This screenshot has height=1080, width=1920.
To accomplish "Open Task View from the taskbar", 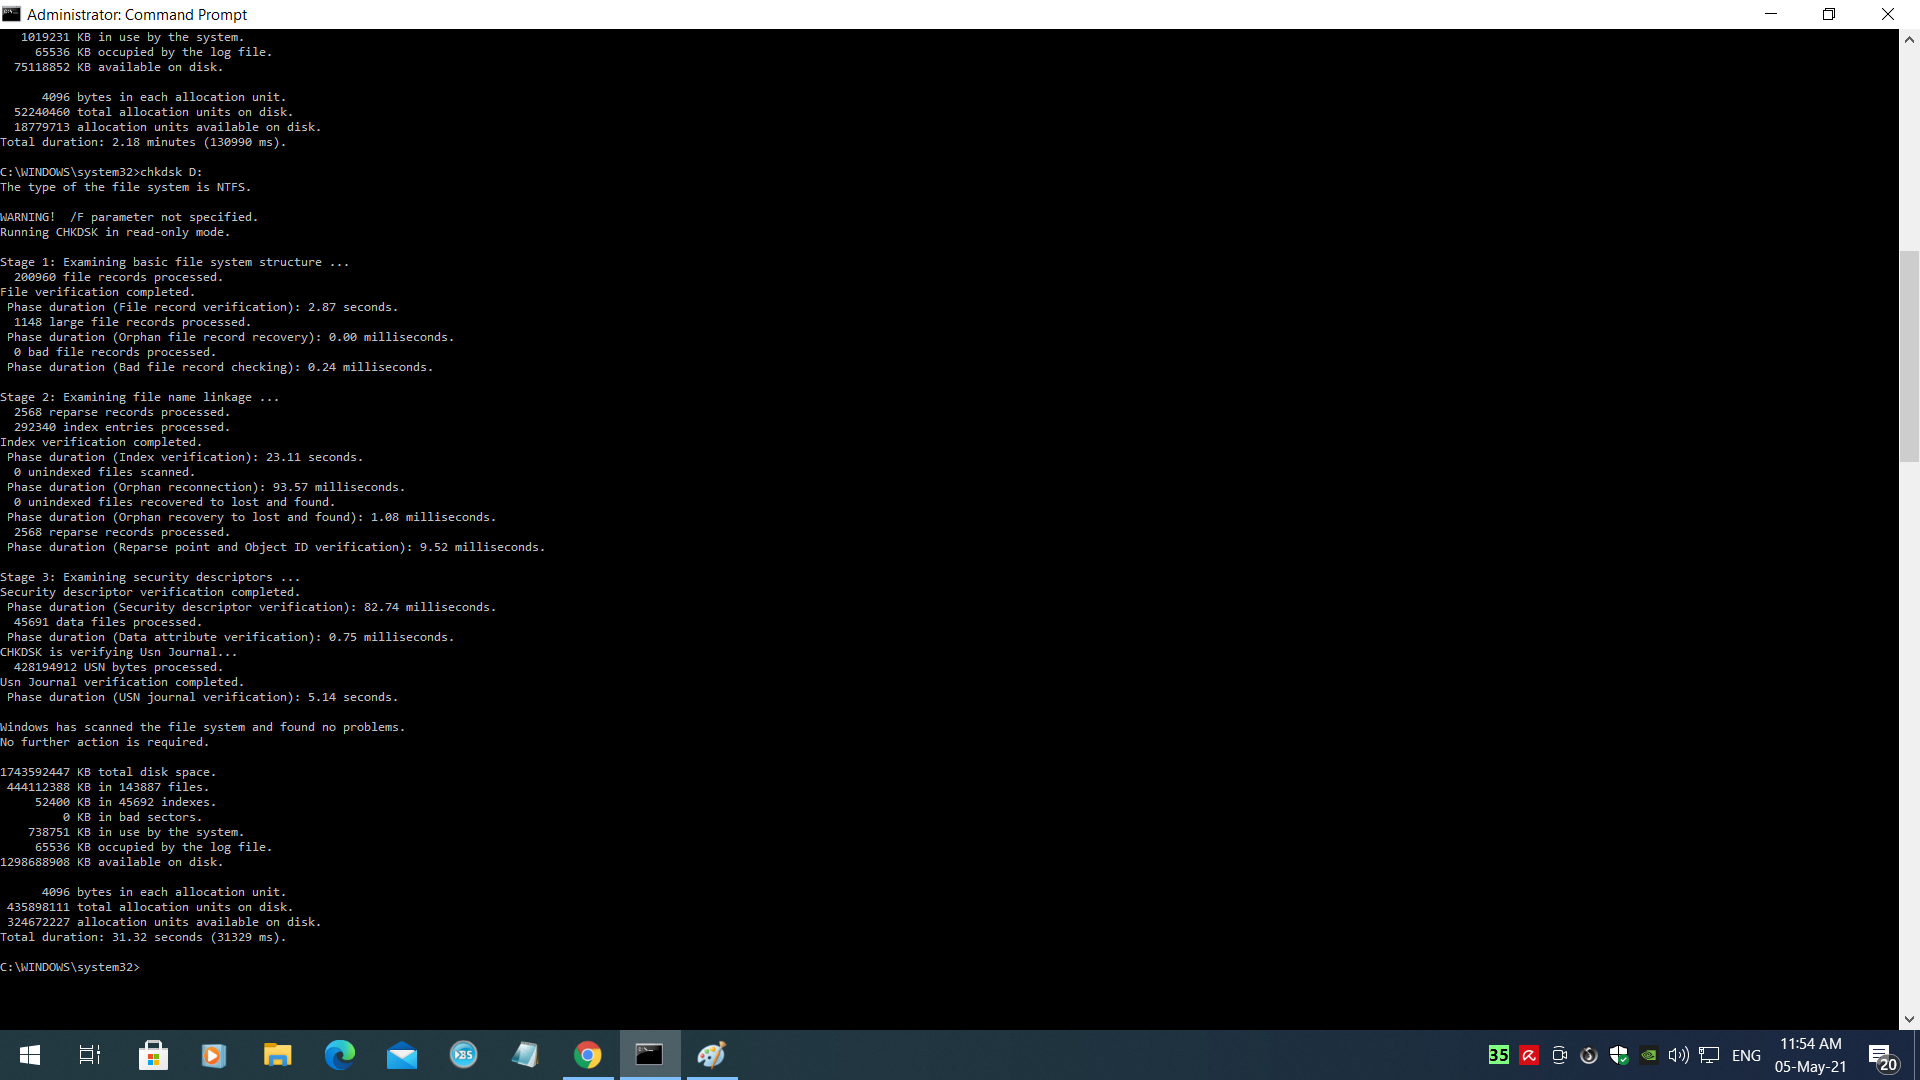I will pyautogui.click(x=90, y=1055).
